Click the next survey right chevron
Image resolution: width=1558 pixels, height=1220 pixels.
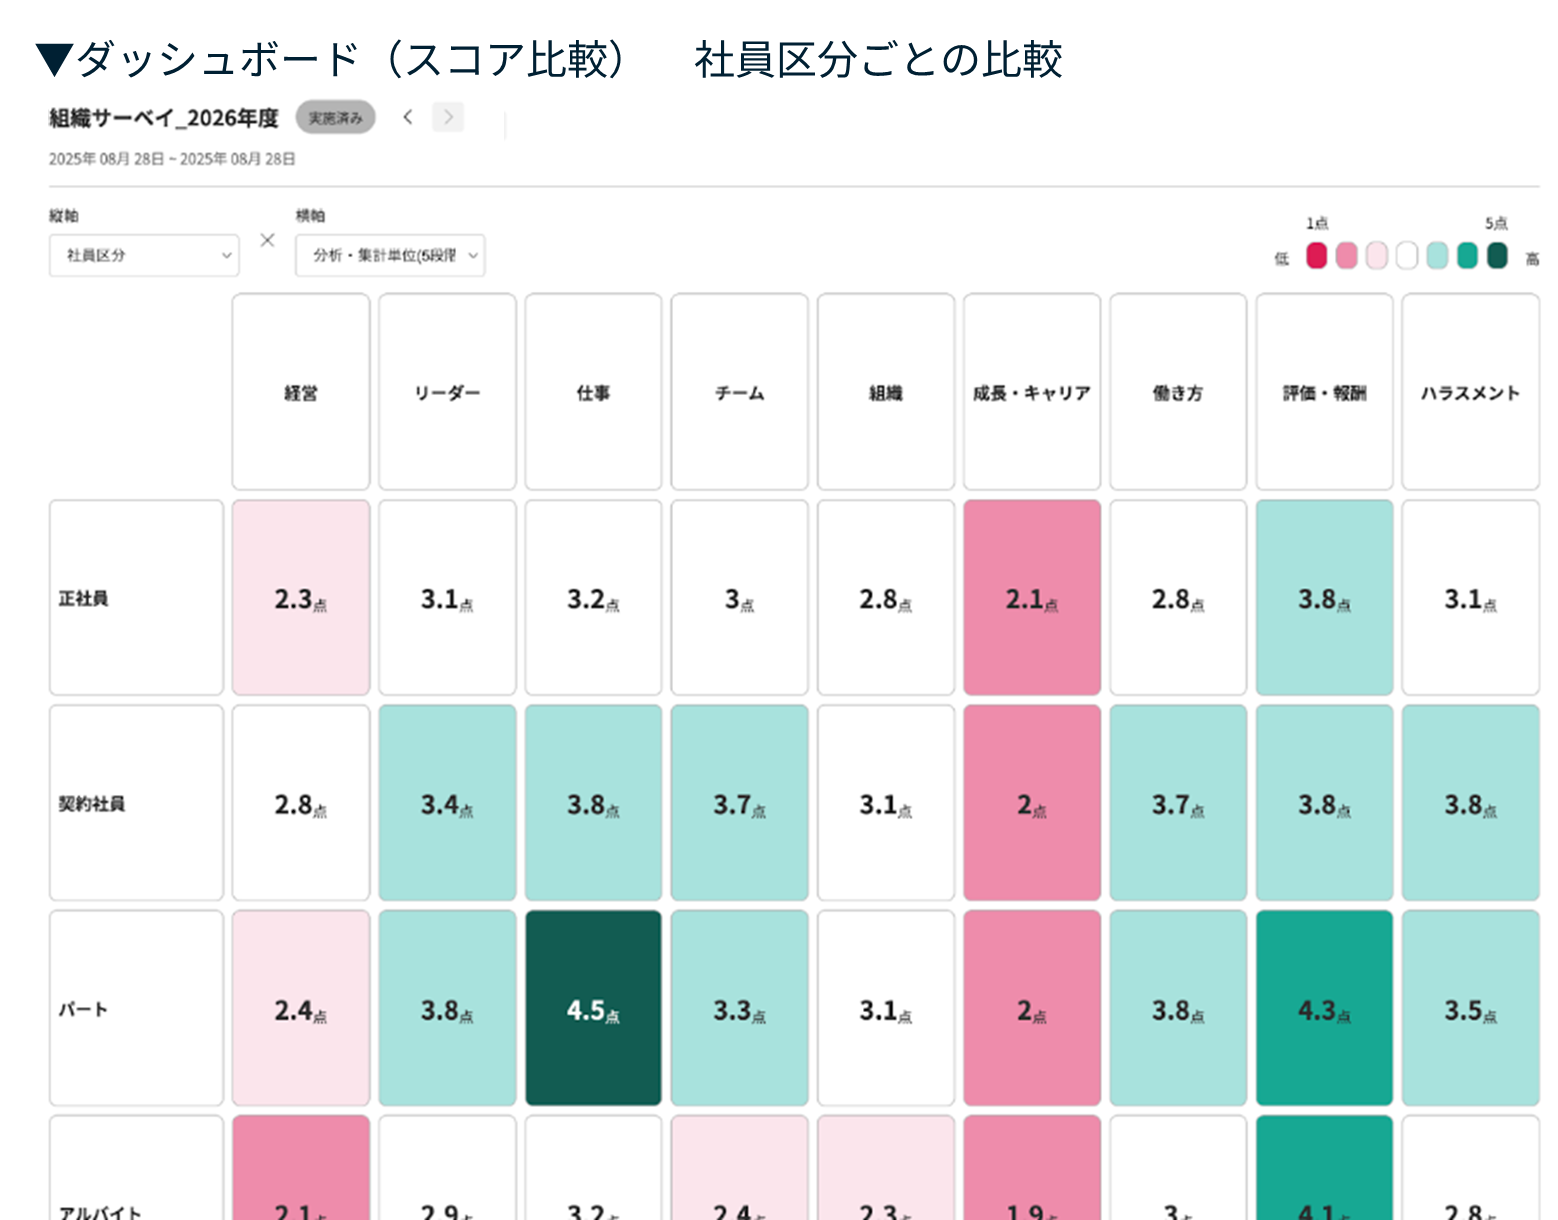click(x=448, y=117)
